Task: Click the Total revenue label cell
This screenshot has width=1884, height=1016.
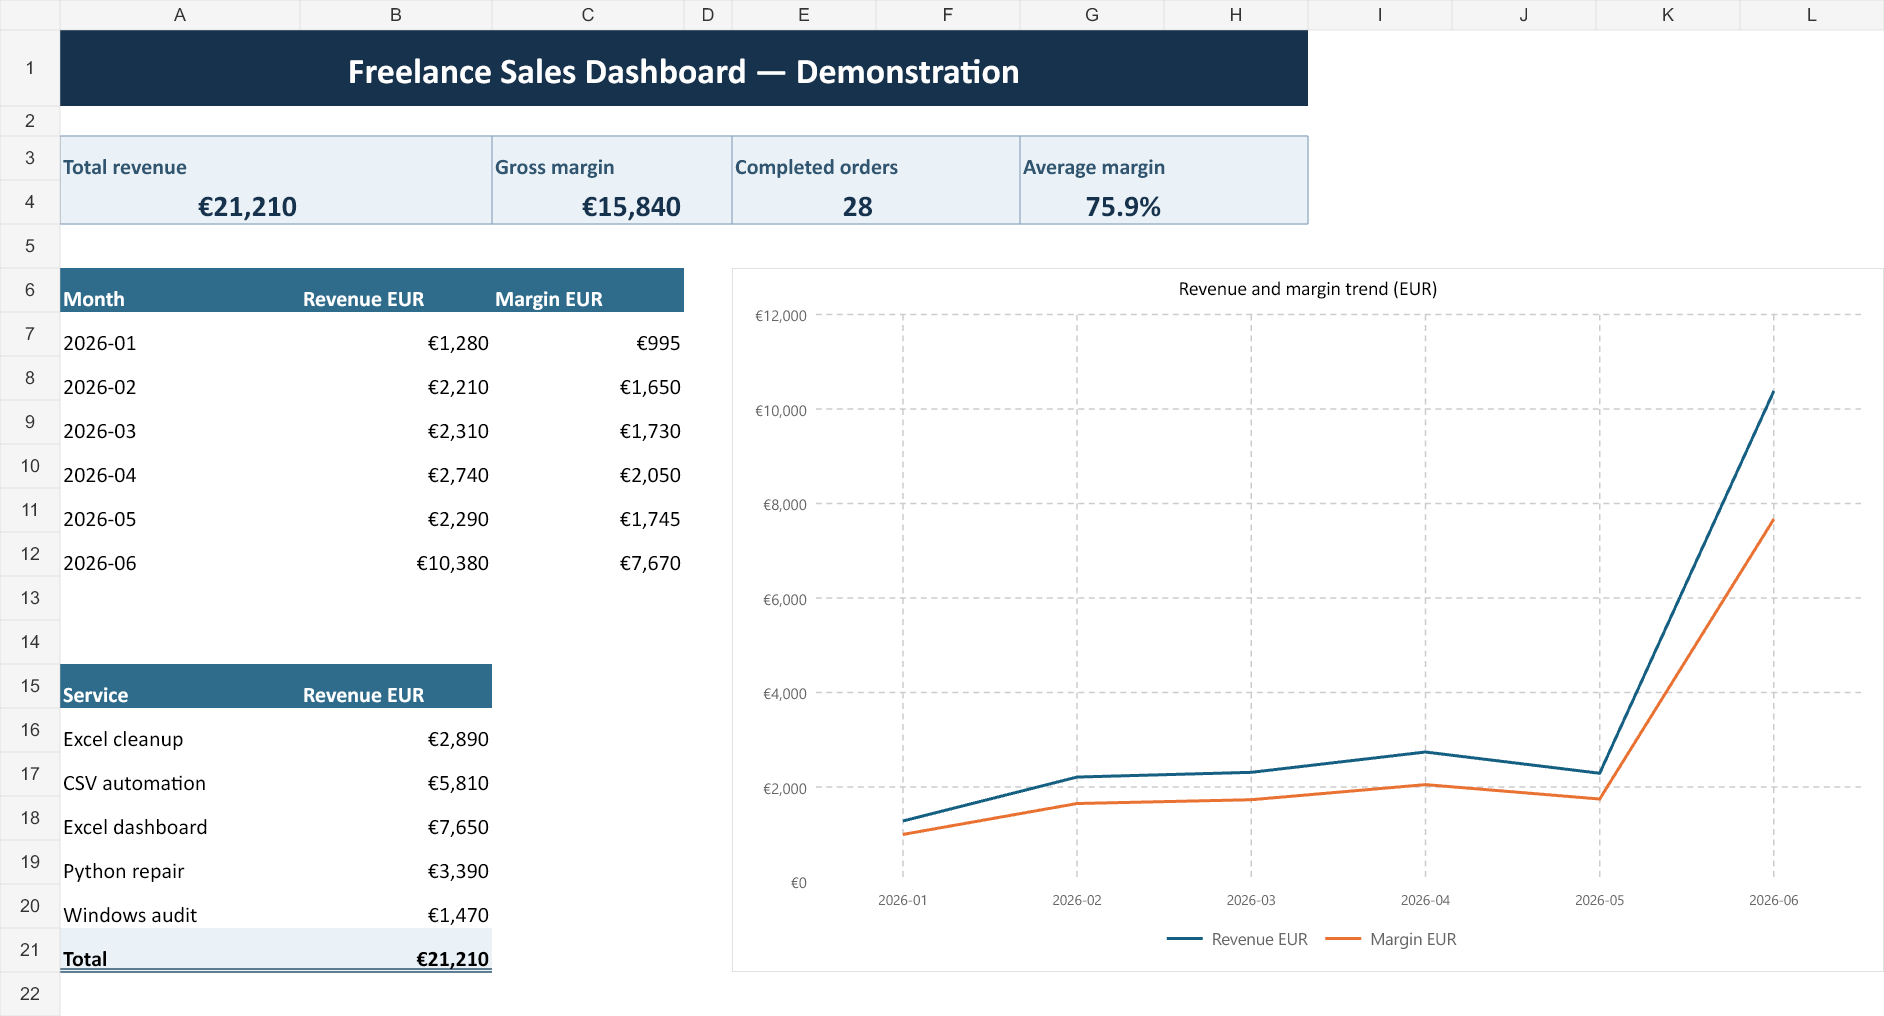Action: [276, 158]
